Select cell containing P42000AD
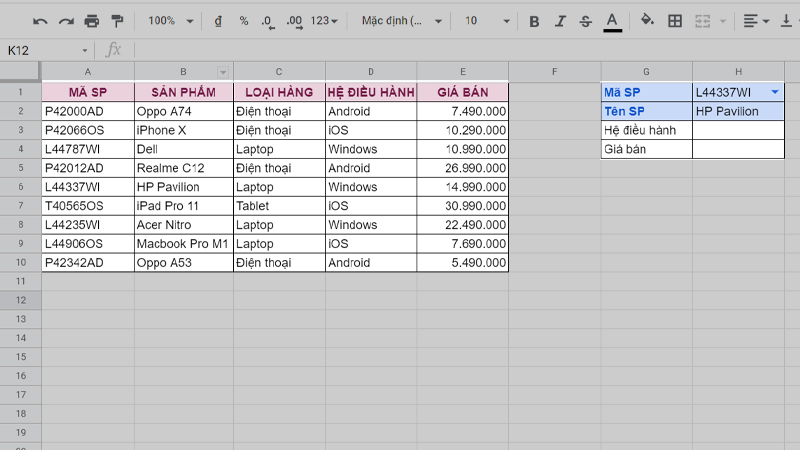 pyautogui.click(x=88, y=111)
